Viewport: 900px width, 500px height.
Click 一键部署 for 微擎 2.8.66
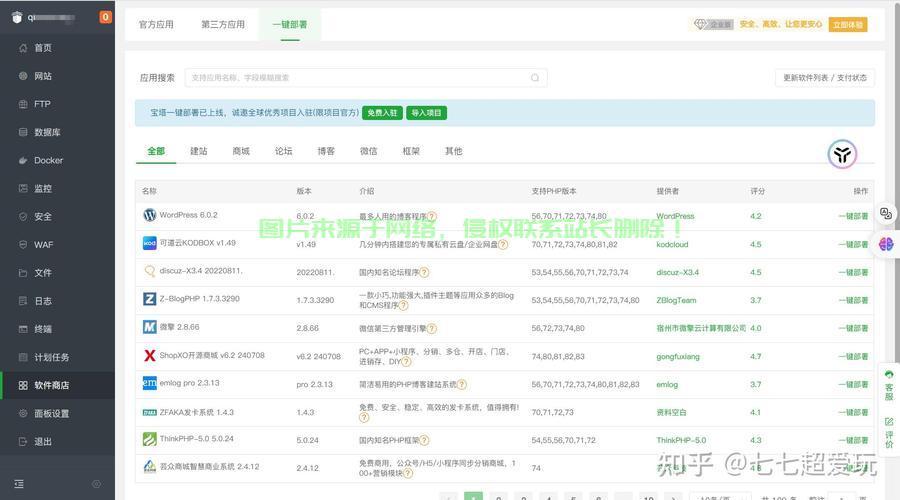[853, 328]
